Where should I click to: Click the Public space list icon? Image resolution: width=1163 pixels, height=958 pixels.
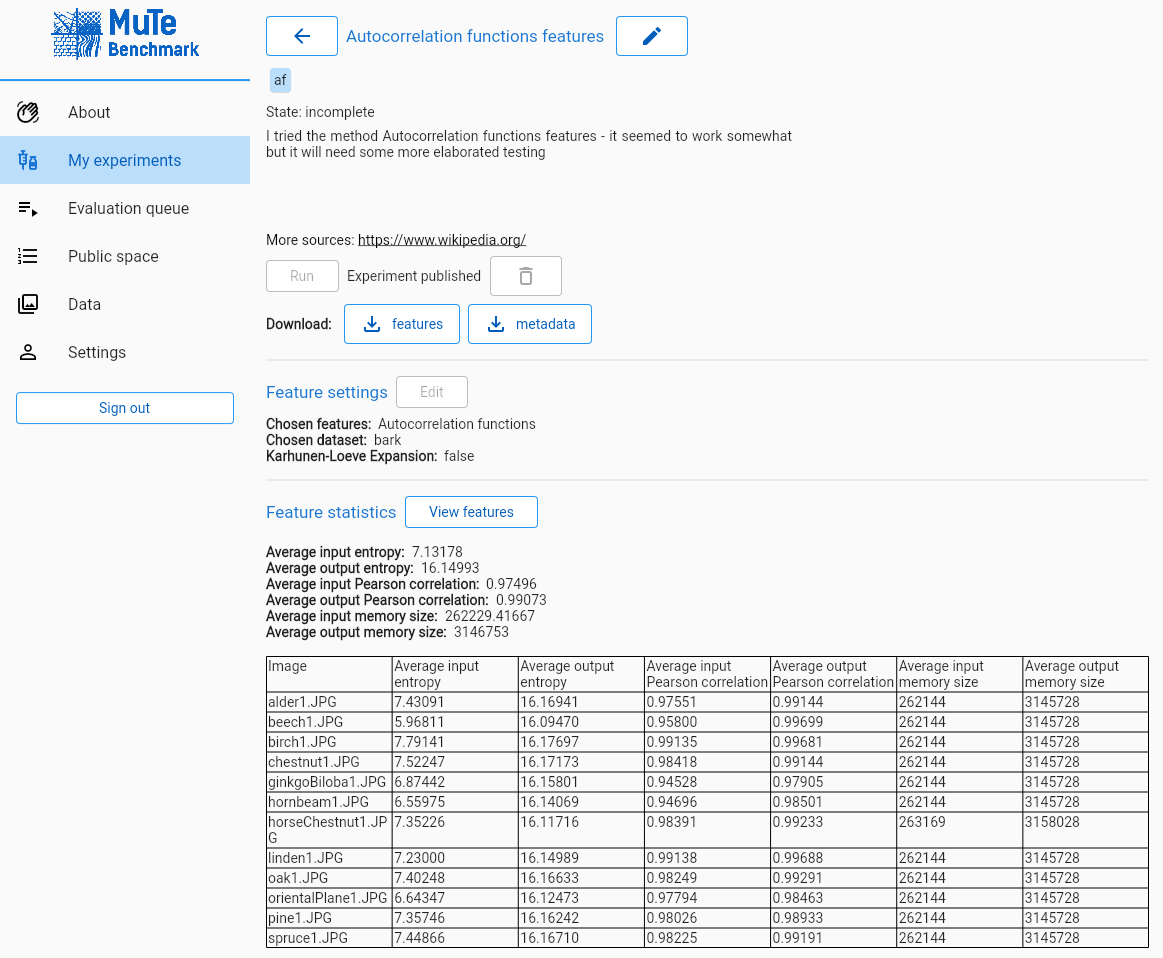[28, 257]
